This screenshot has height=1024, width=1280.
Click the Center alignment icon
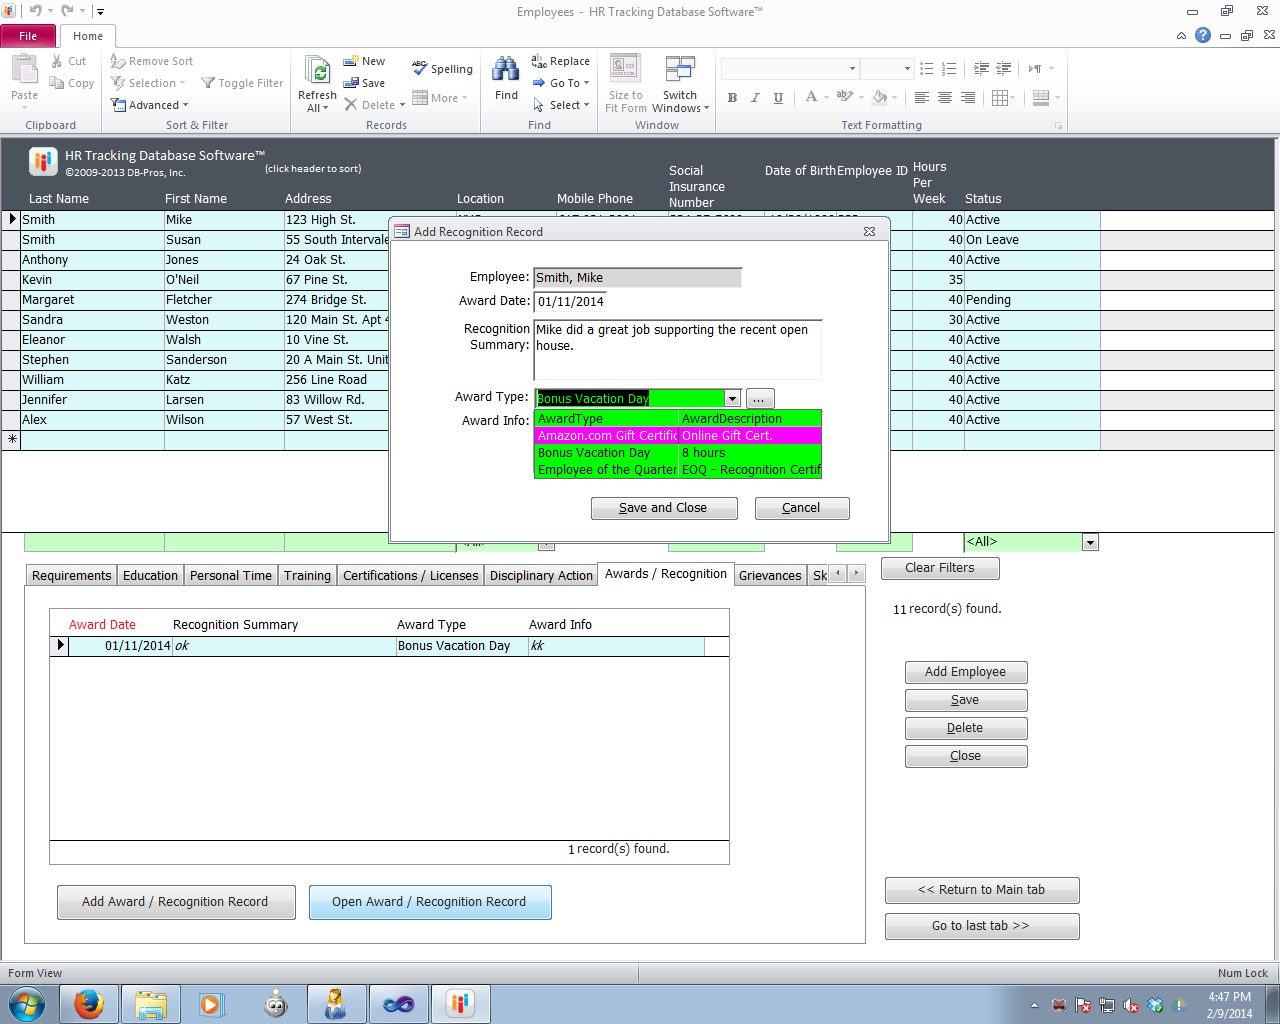(x=945, y=97)
